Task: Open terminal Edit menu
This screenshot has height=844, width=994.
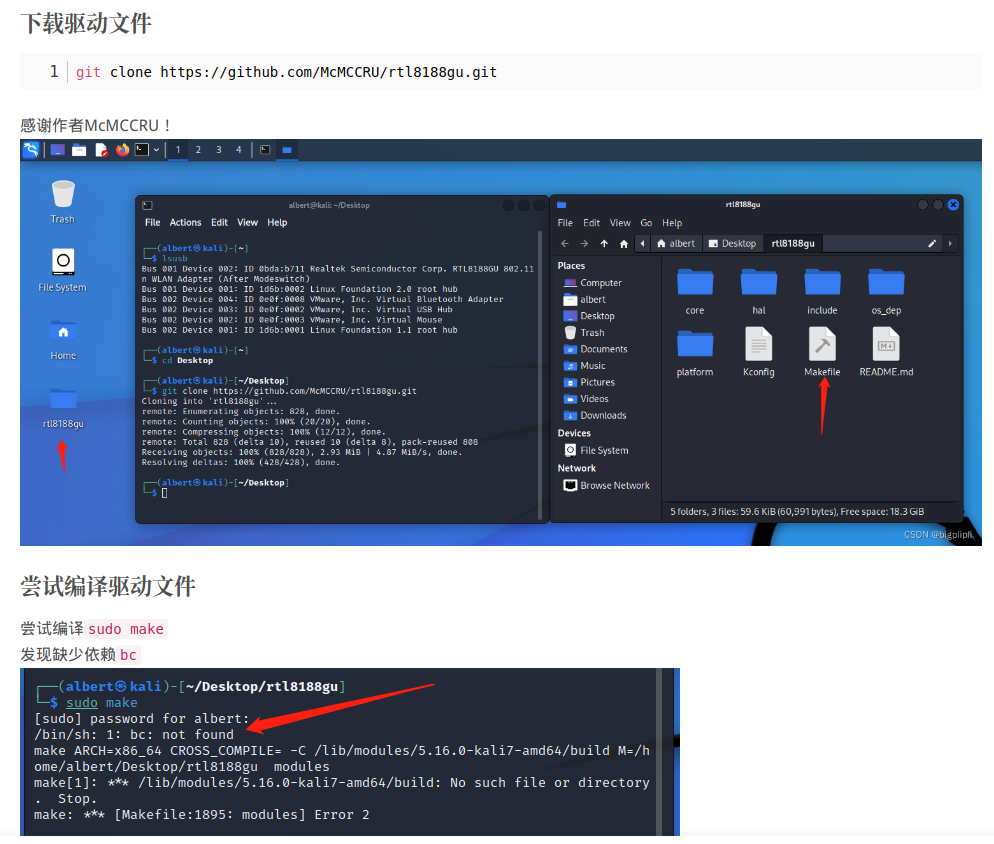Action: pyautogui.click(x=219, y=223)
